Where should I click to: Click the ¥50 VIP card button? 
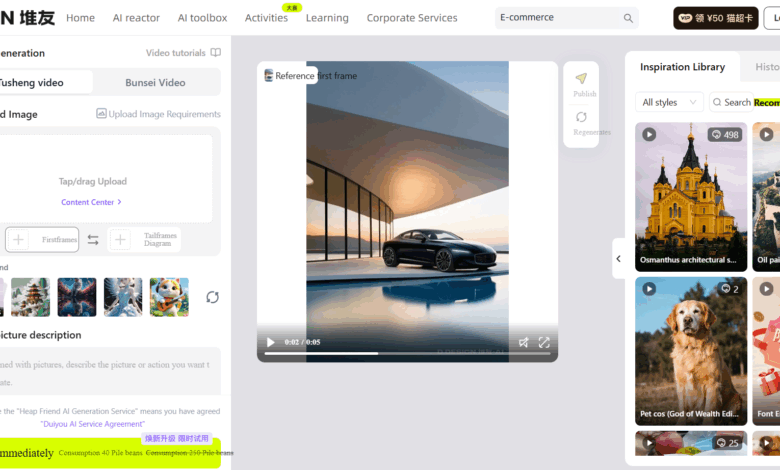click(x=729, y=18)
